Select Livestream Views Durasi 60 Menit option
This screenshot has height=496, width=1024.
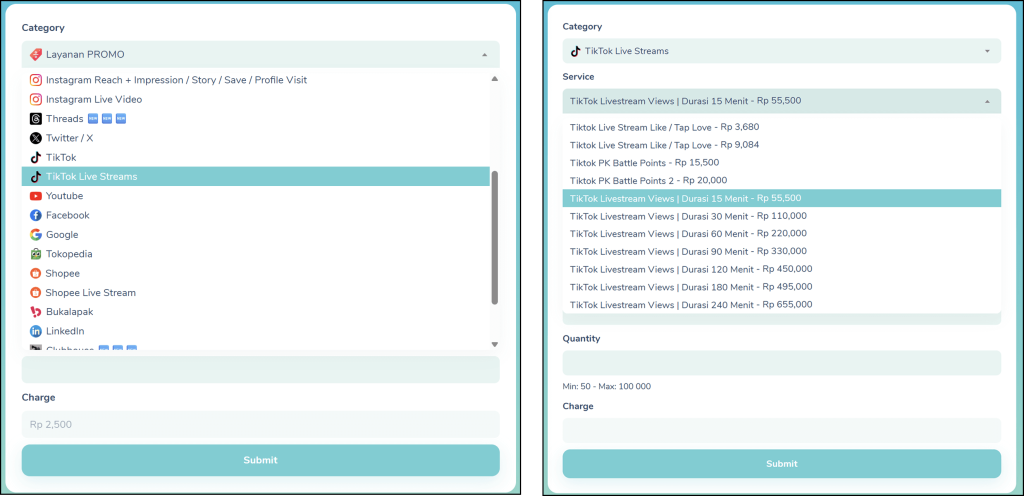coord(688,233)
